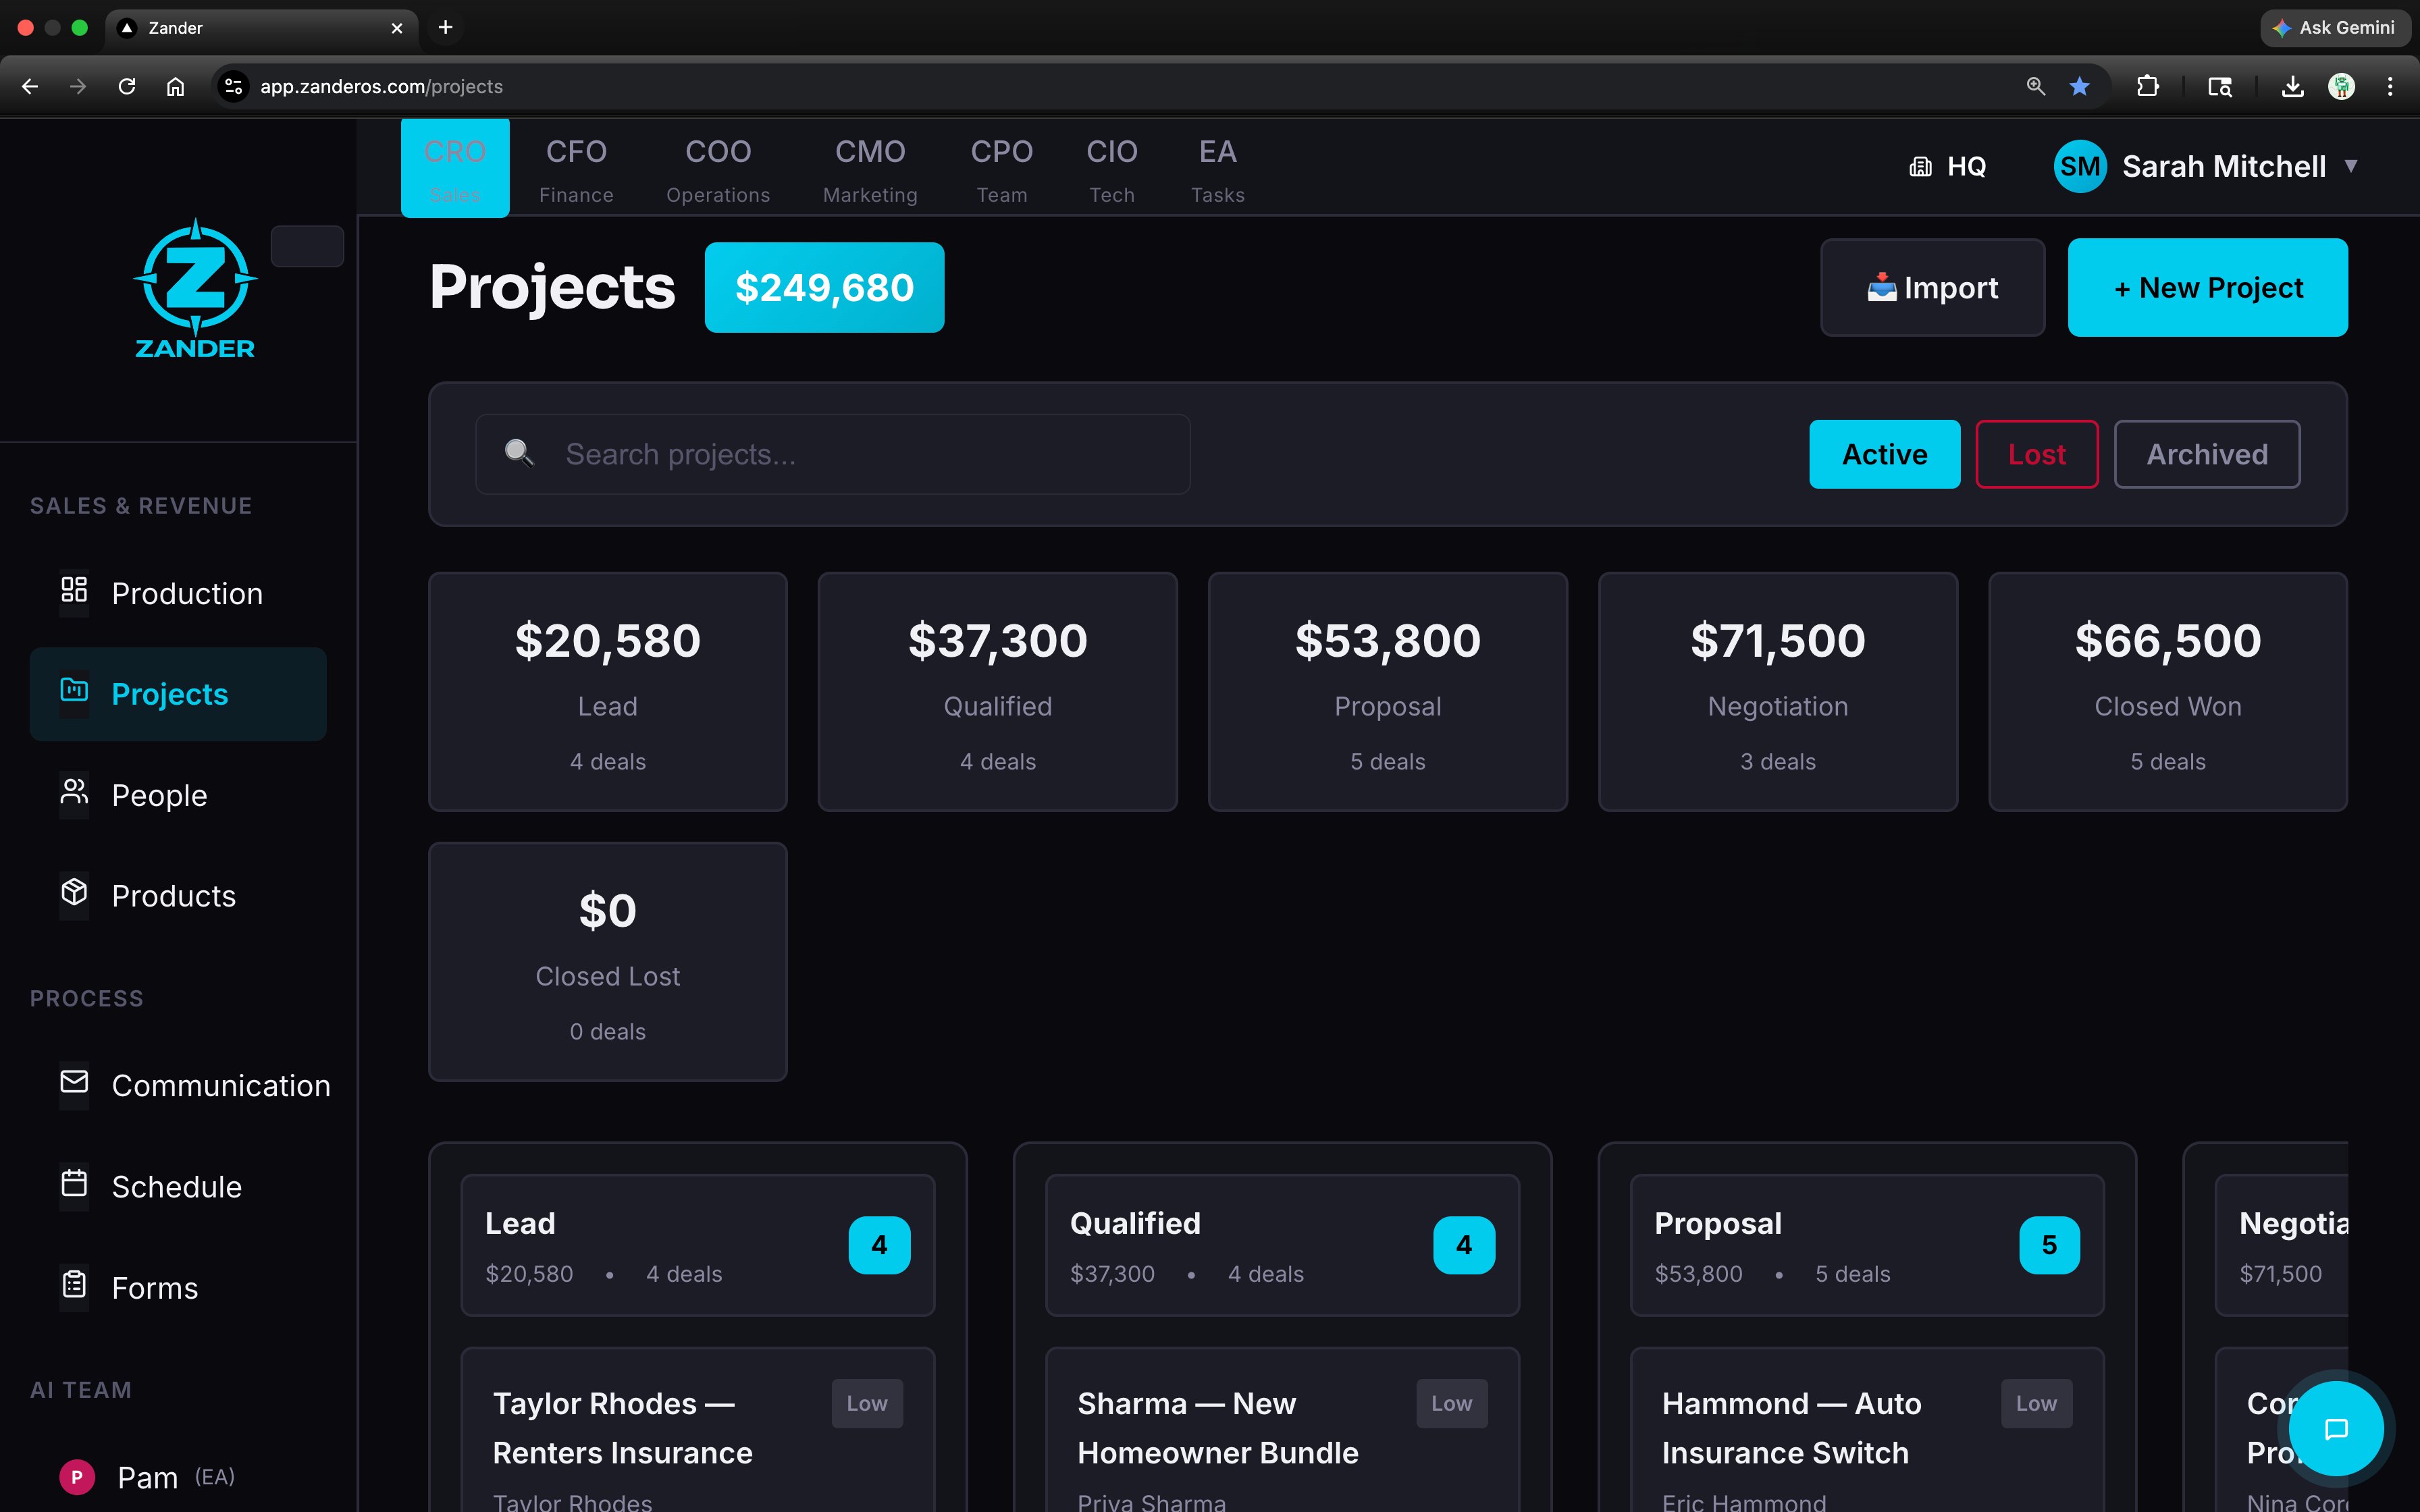Image resolution: width=2420 pixels, height=1512 pixels.
Task: Click the Low tag on Sharma deal
Action: click(1451, 1403)
